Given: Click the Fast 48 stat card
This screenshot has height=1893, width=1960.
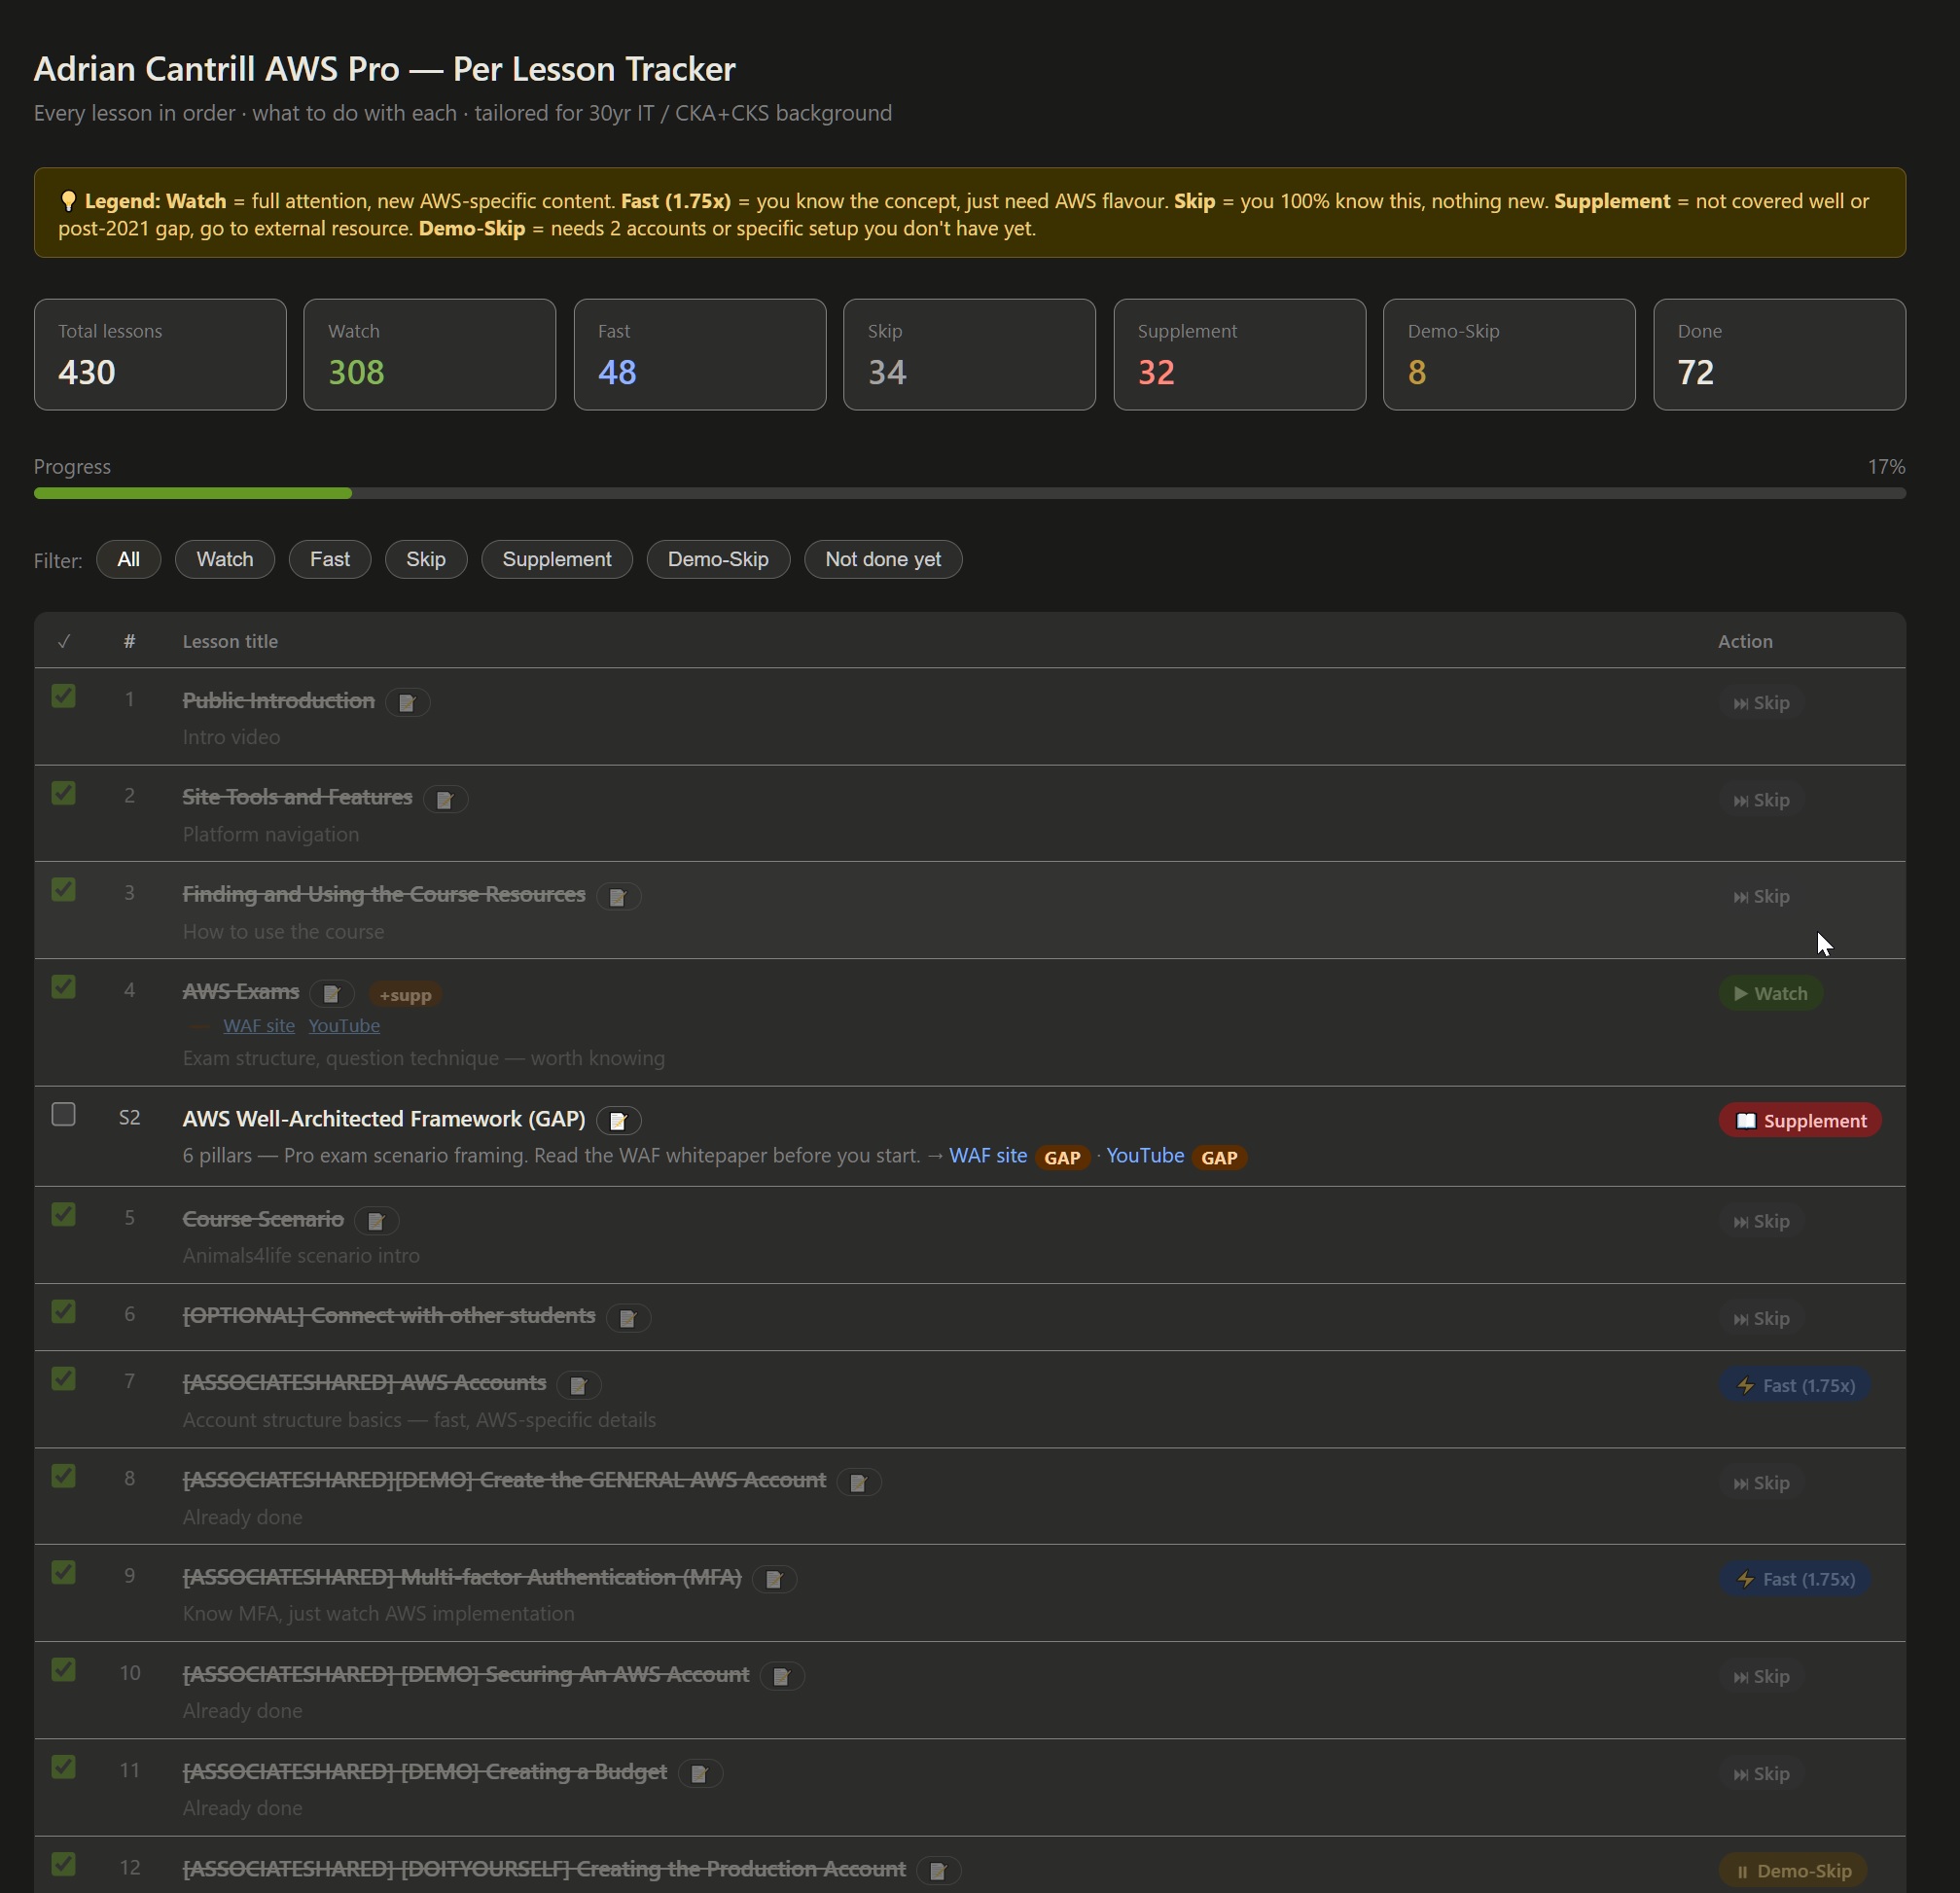Looking at the screenshot, I should (700, 354).
